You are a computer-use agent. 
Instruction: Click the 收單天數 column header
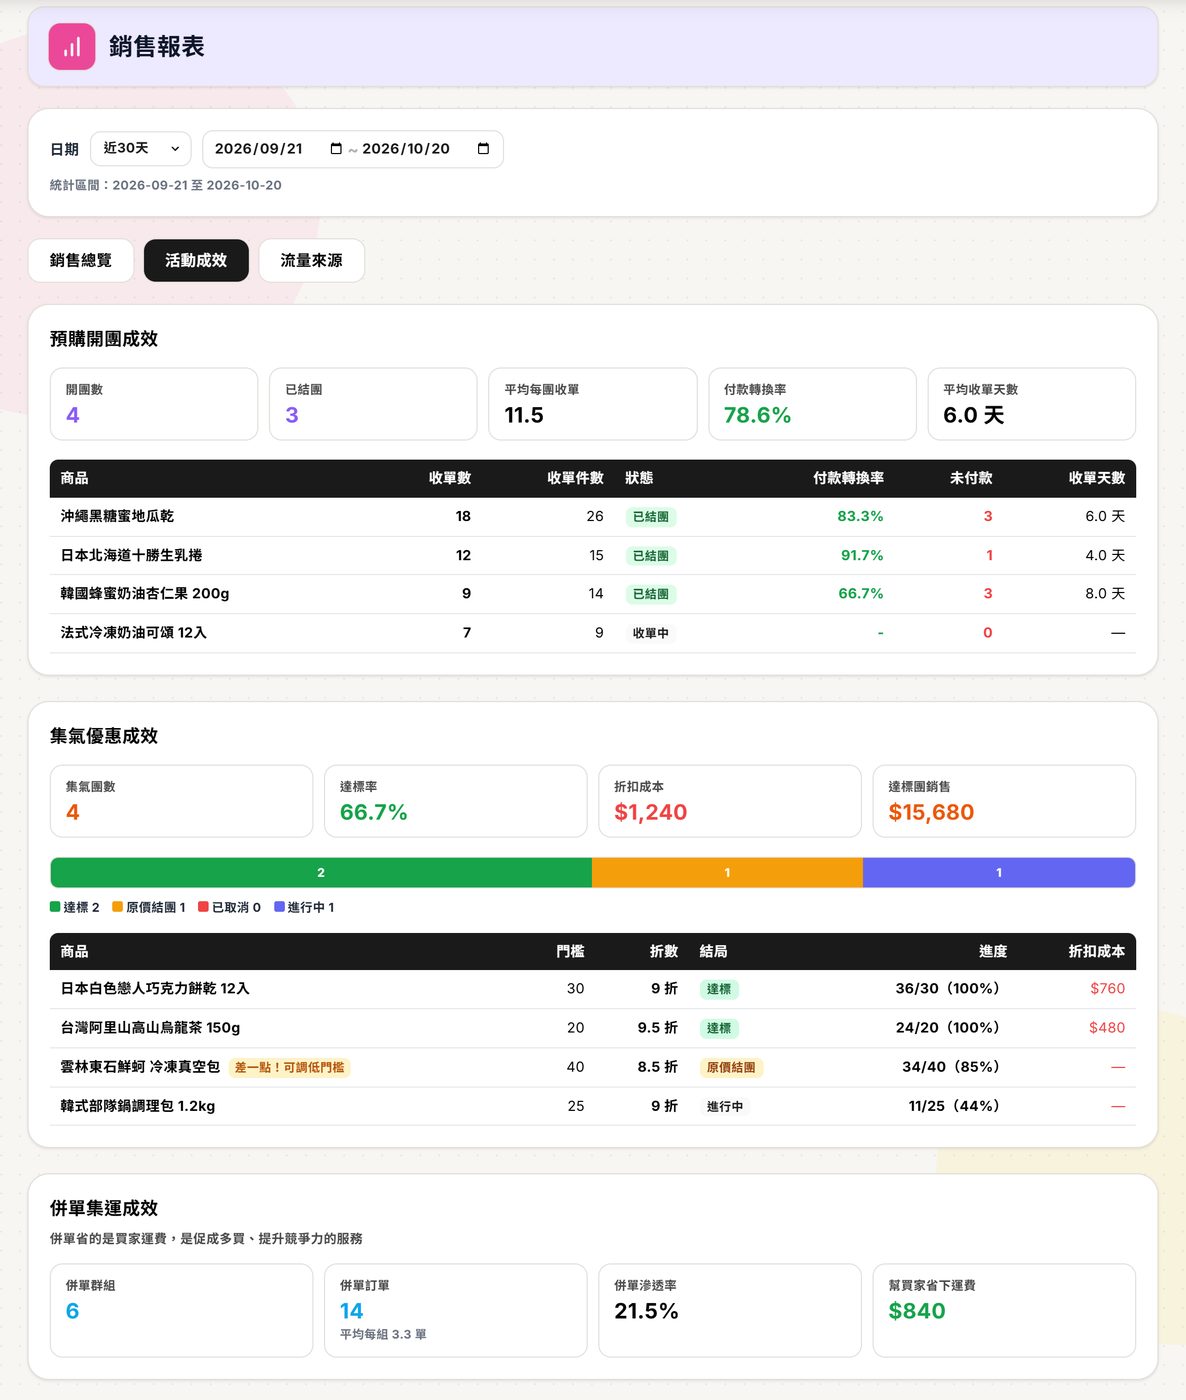(1097, 478)
